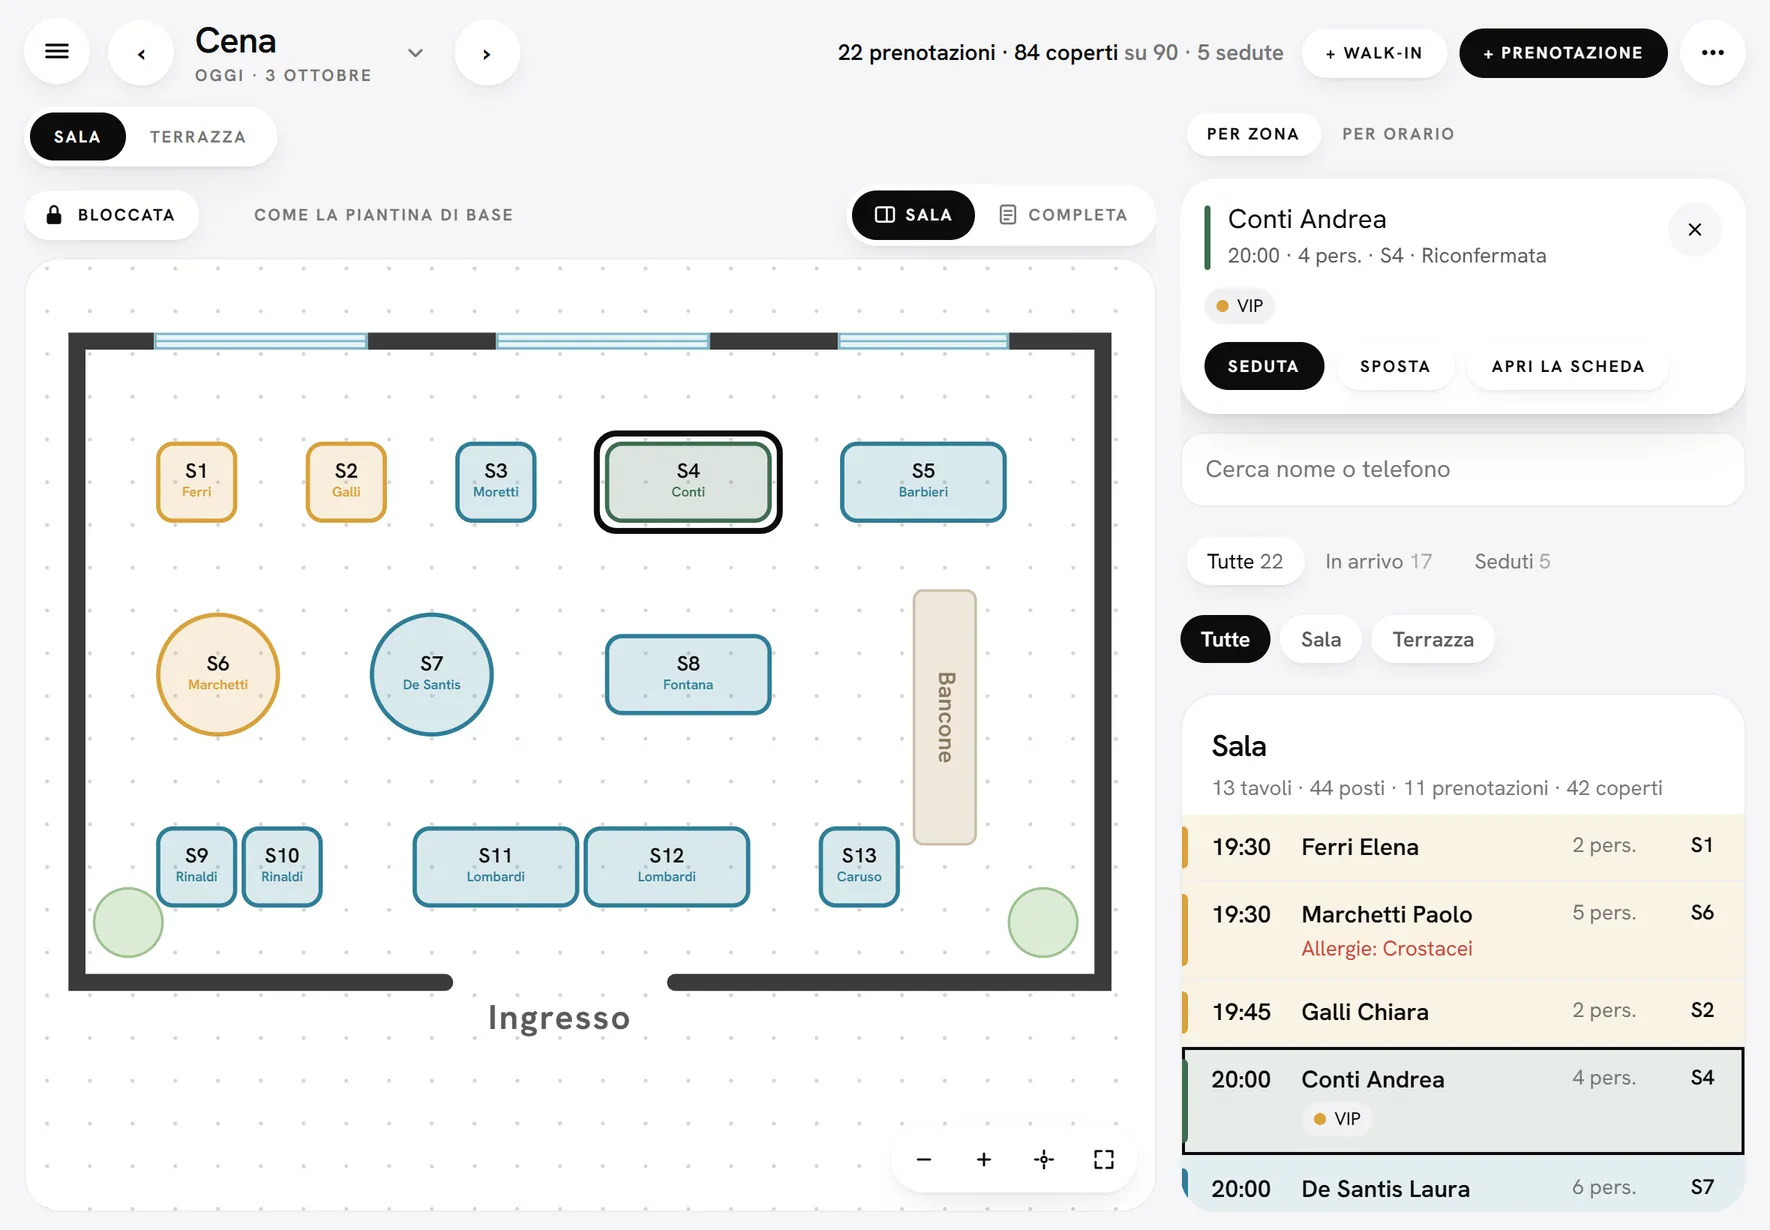Open the Marchetti Paolo reservation row

(1463, 929)
